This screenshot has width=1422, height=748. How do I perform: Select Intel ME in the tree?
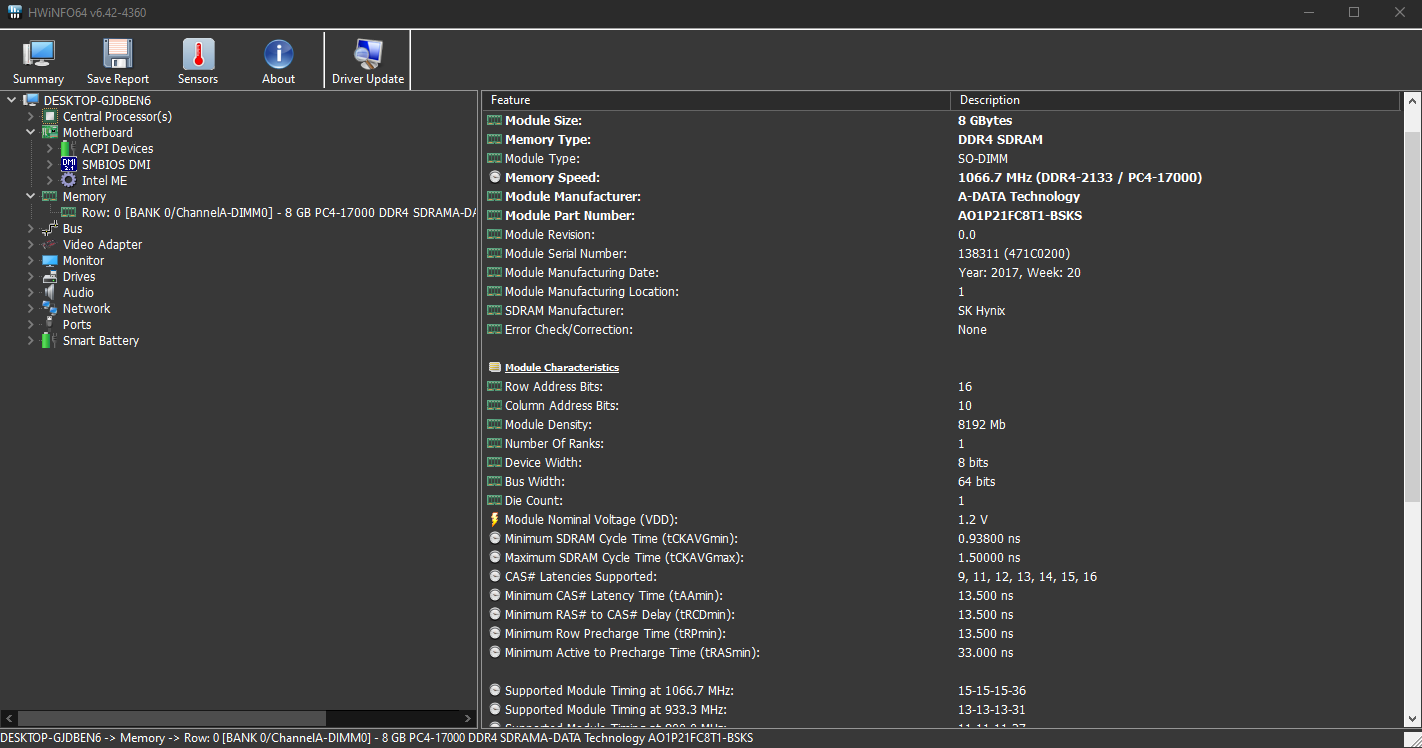click(x=104, y=180)
